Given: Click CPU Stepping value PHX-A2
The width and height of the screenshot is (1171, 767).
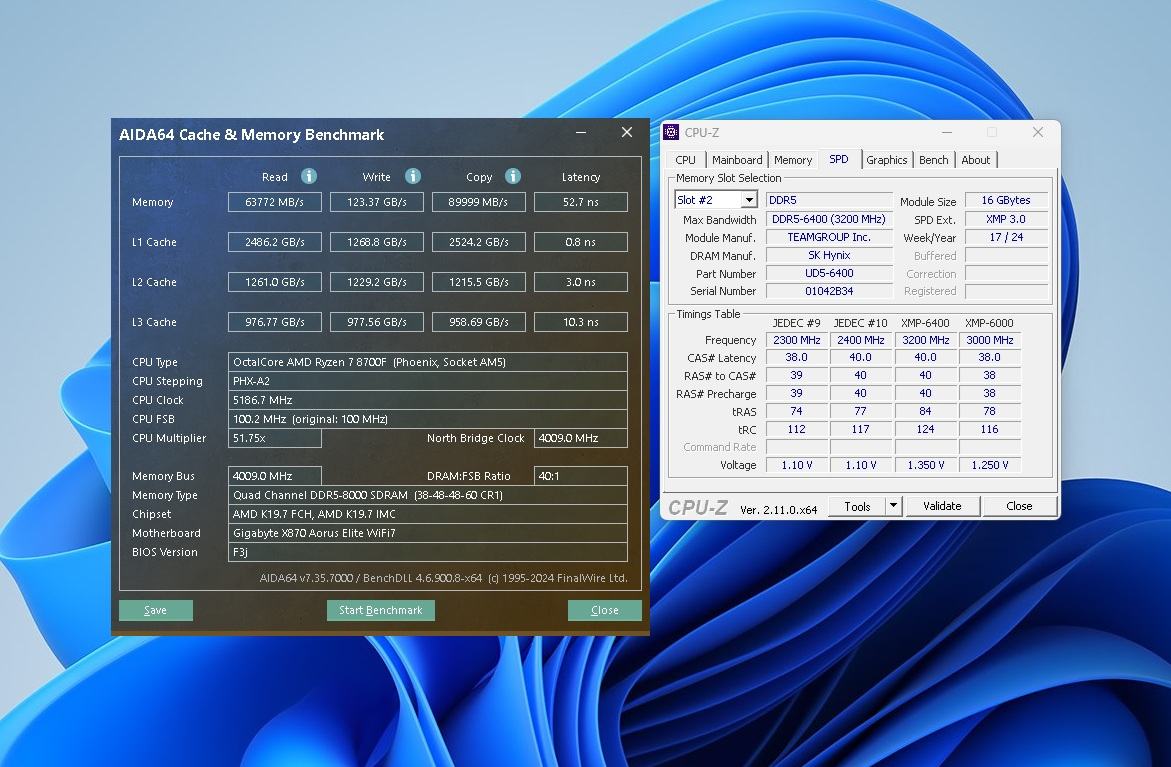Looking at the screenshot, I should pos(427,381).
